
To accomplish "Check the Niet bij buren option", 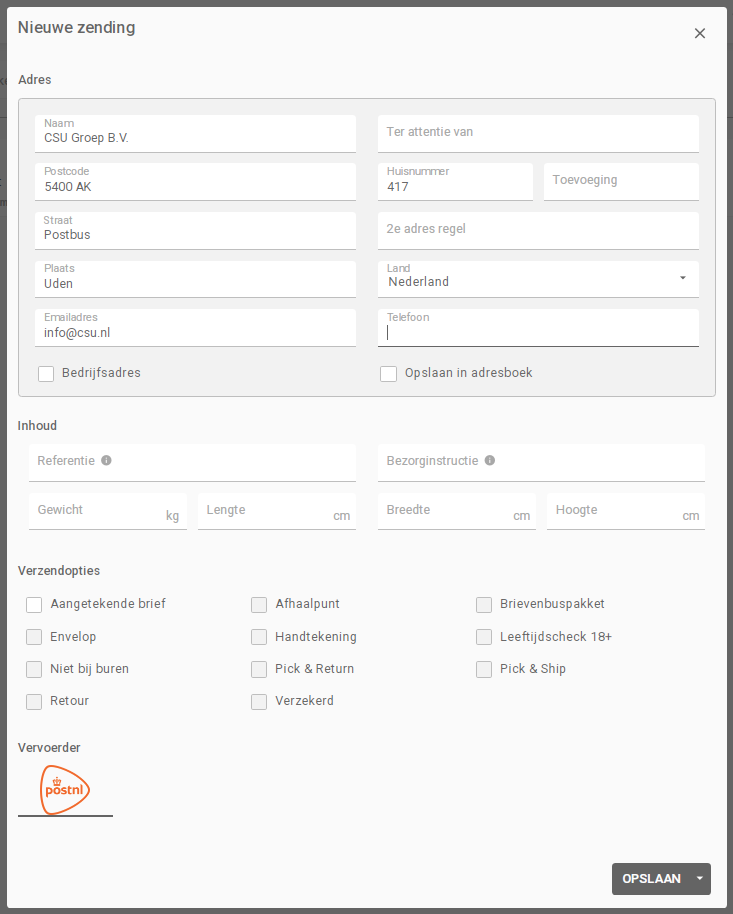I will (34, 669).
